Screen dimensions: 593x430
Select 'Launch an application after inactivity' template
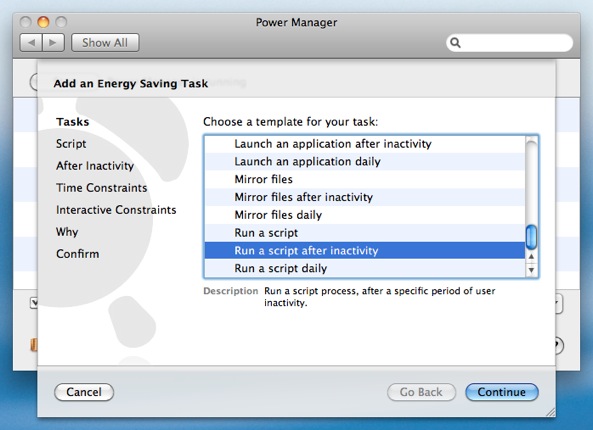(365, 144)
